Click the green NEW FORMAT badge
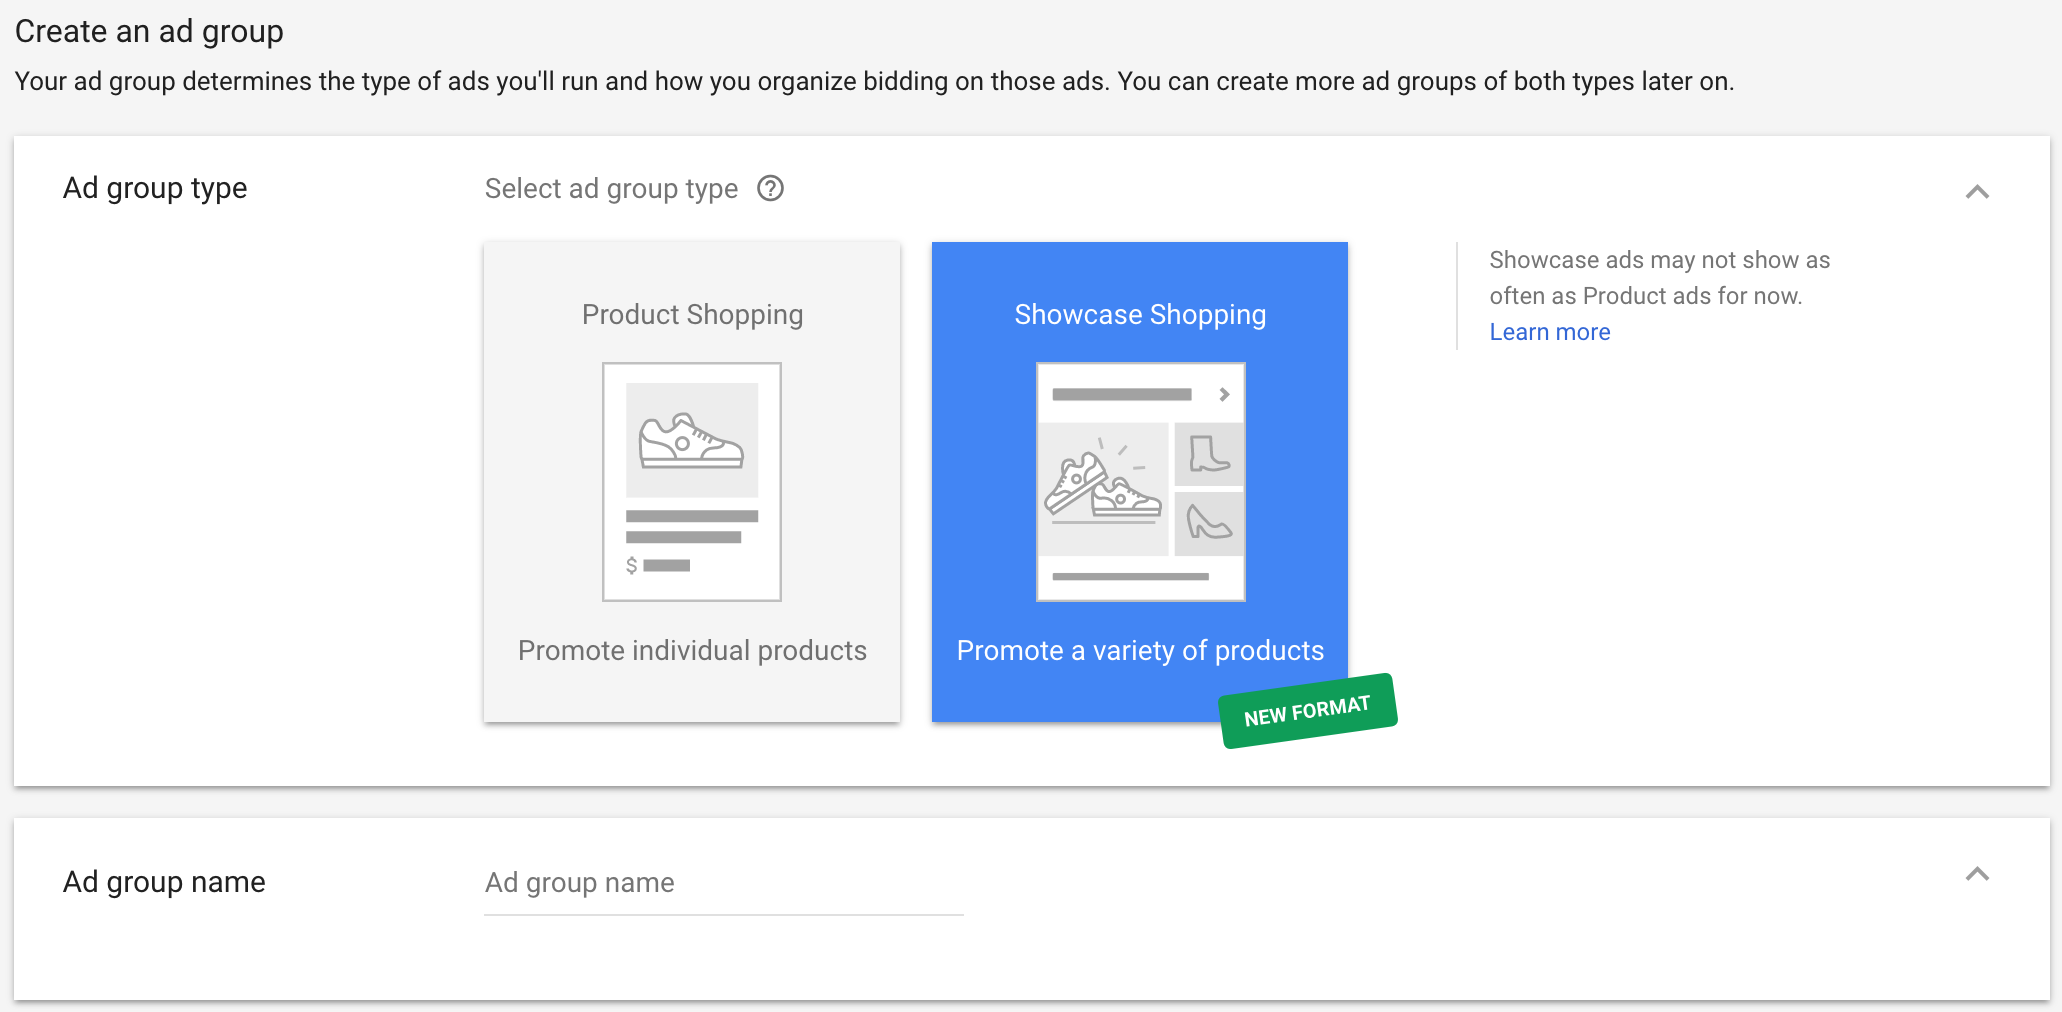Screen dimensions: 2062x1012 click(1307, 711)
